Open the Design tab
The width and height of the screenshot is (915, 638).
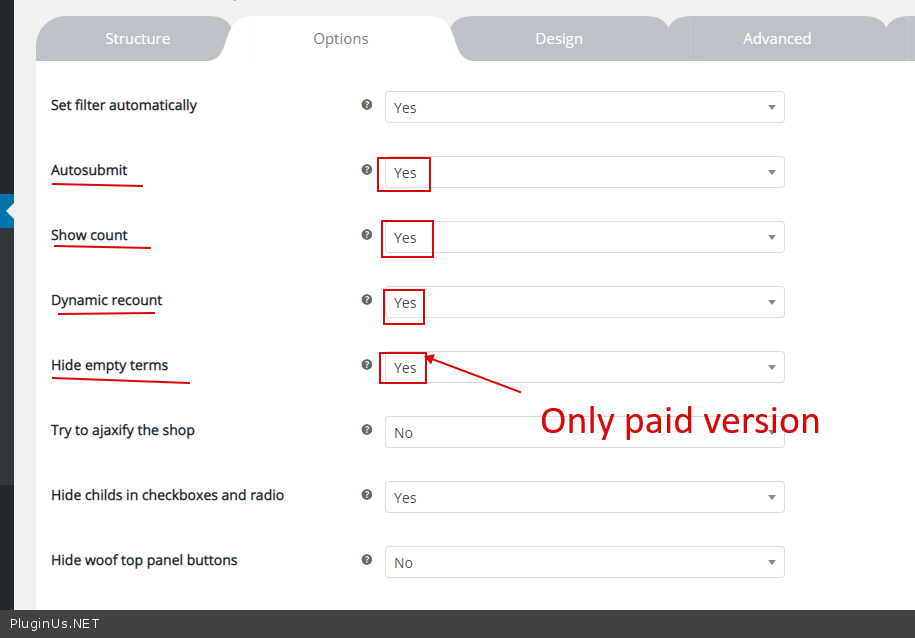(558, 39)
